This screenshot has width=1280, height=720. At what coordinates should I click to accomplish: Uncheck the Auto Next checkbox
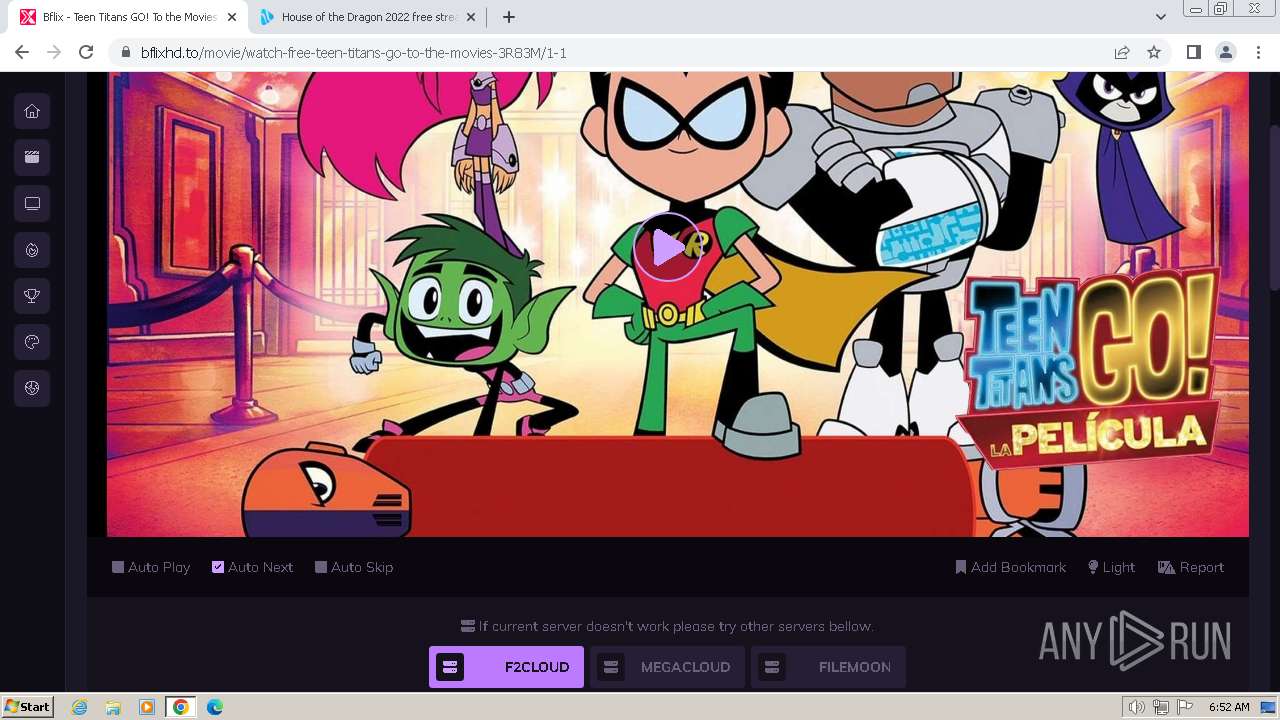218,567
